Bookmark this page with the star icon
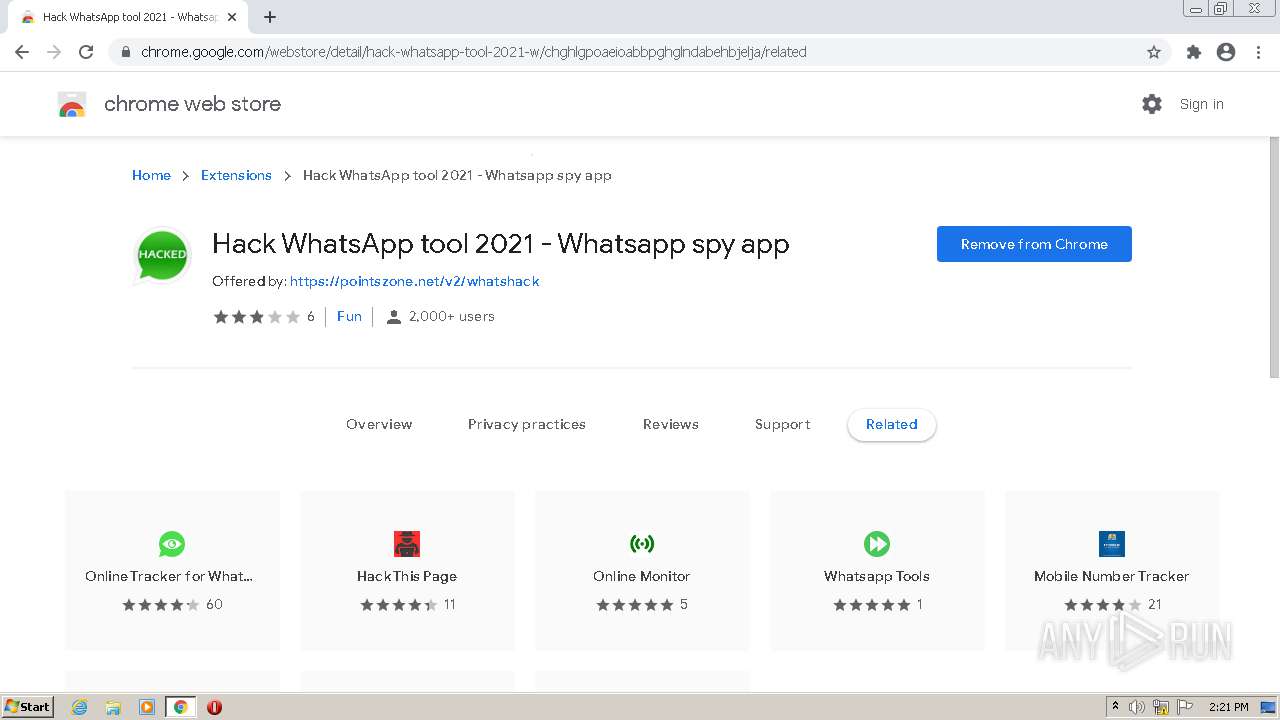The width and height of the screenshot is (1280, 720). pyautogui.click(x=1154, y=52)
